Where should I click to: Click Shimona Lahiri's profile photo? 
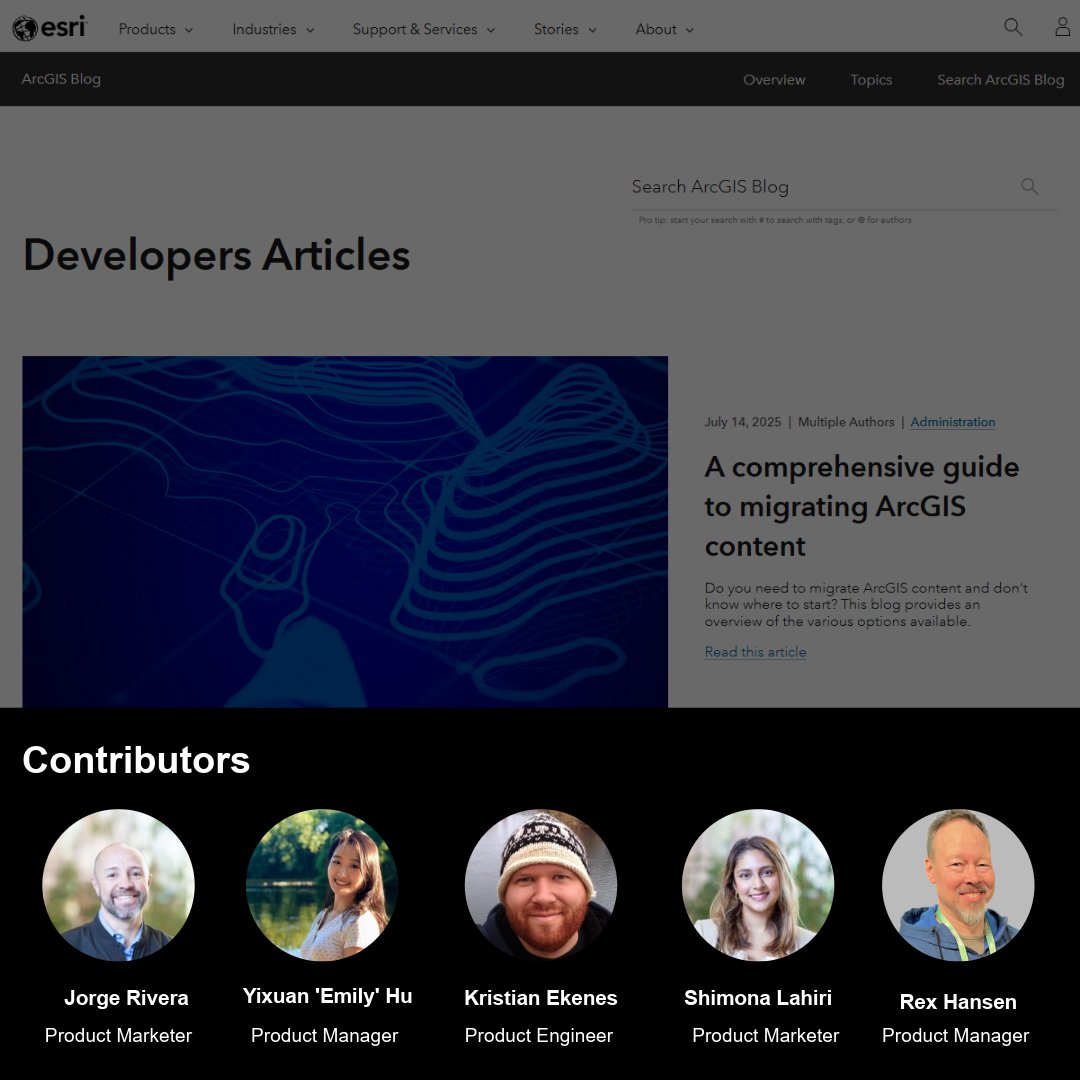click(x=758, y=885)
